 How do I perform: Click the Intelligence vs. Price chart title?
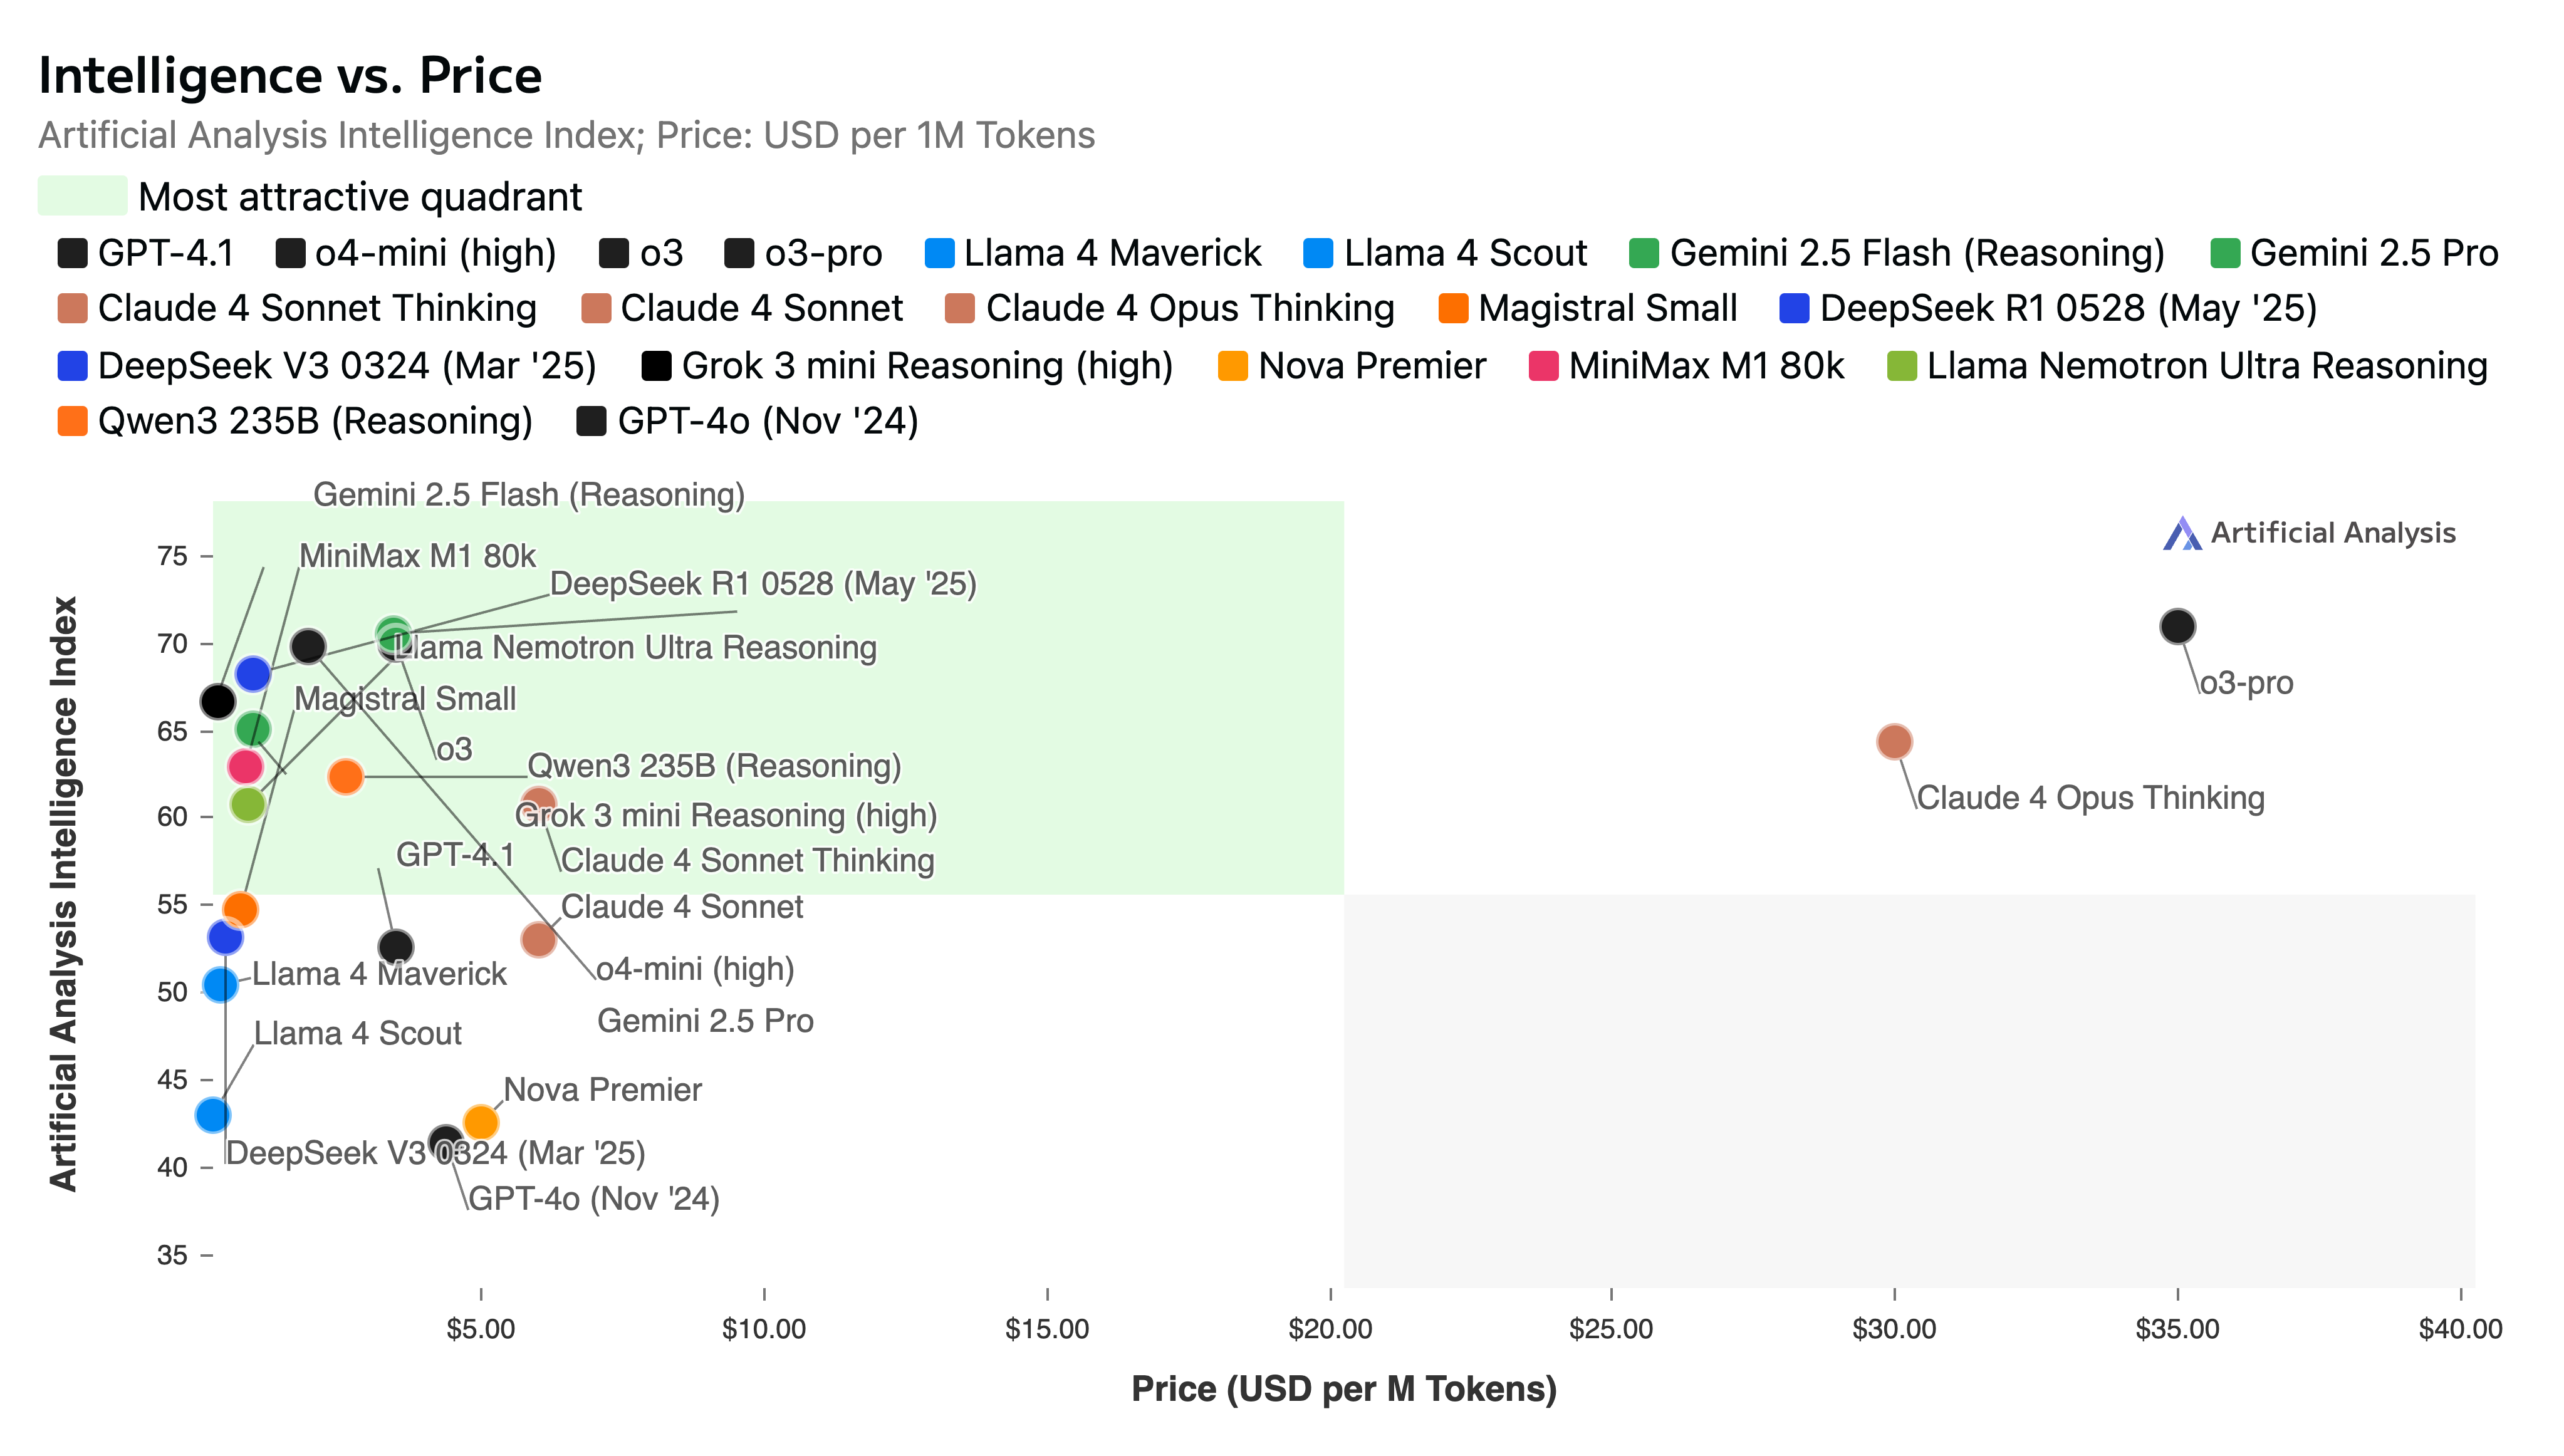click(290, 76)
